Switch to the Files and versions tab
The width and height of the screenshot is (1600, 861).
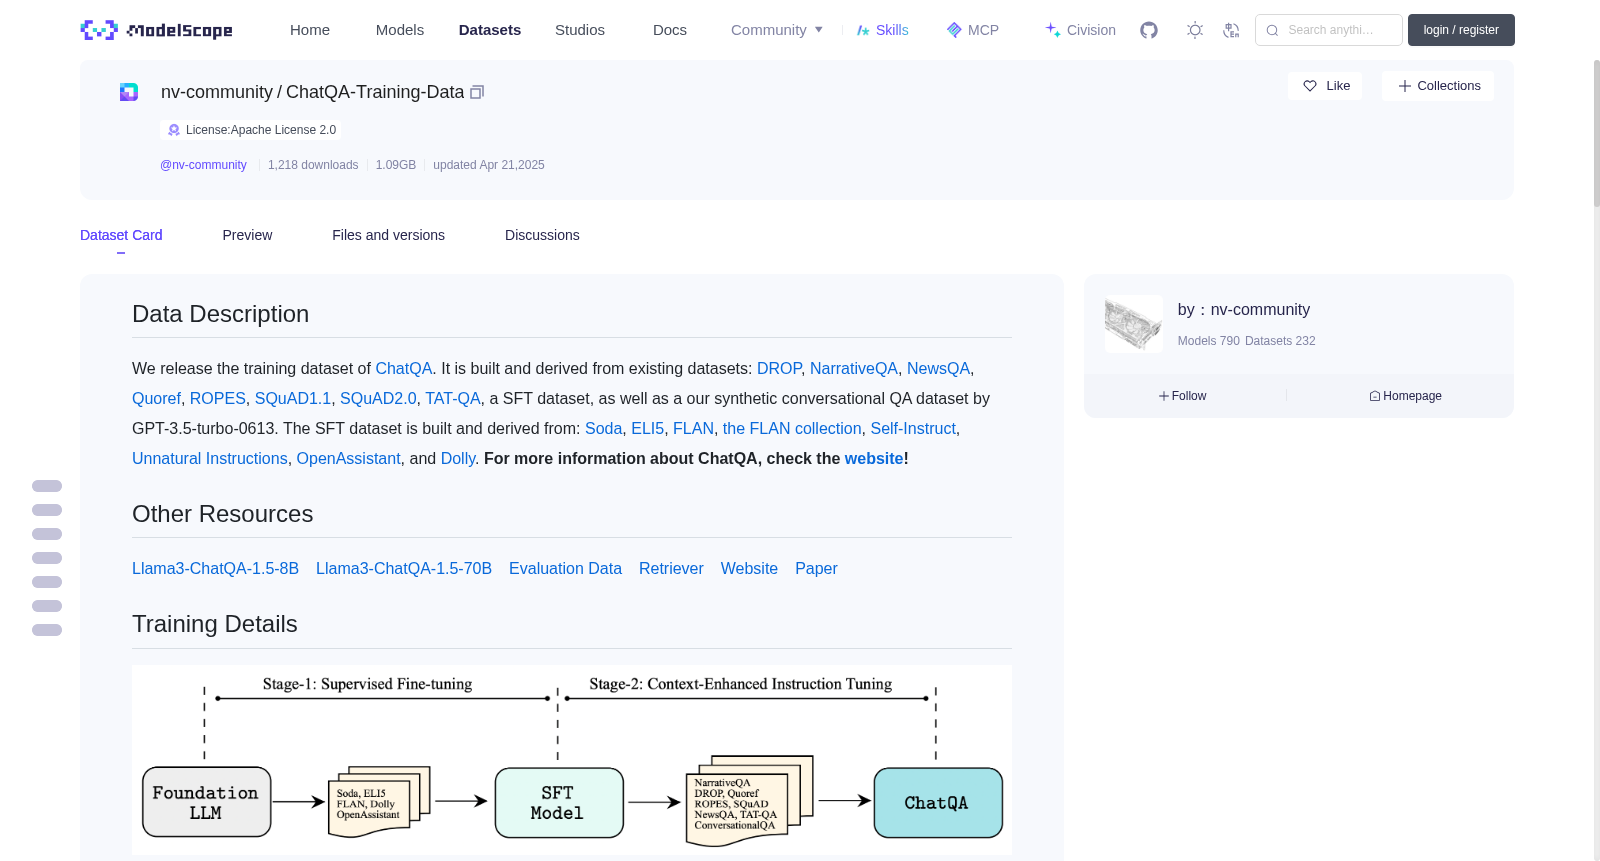point(388,235)
